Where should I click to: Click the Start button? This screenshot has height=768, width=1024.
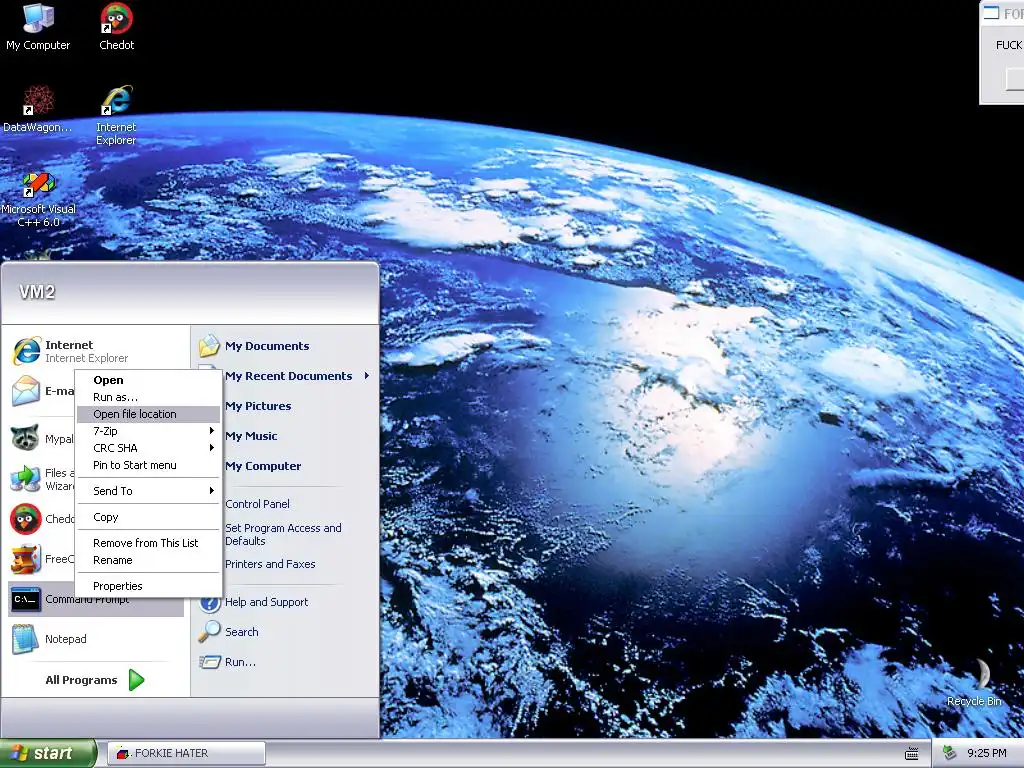[x=48, y=753]
